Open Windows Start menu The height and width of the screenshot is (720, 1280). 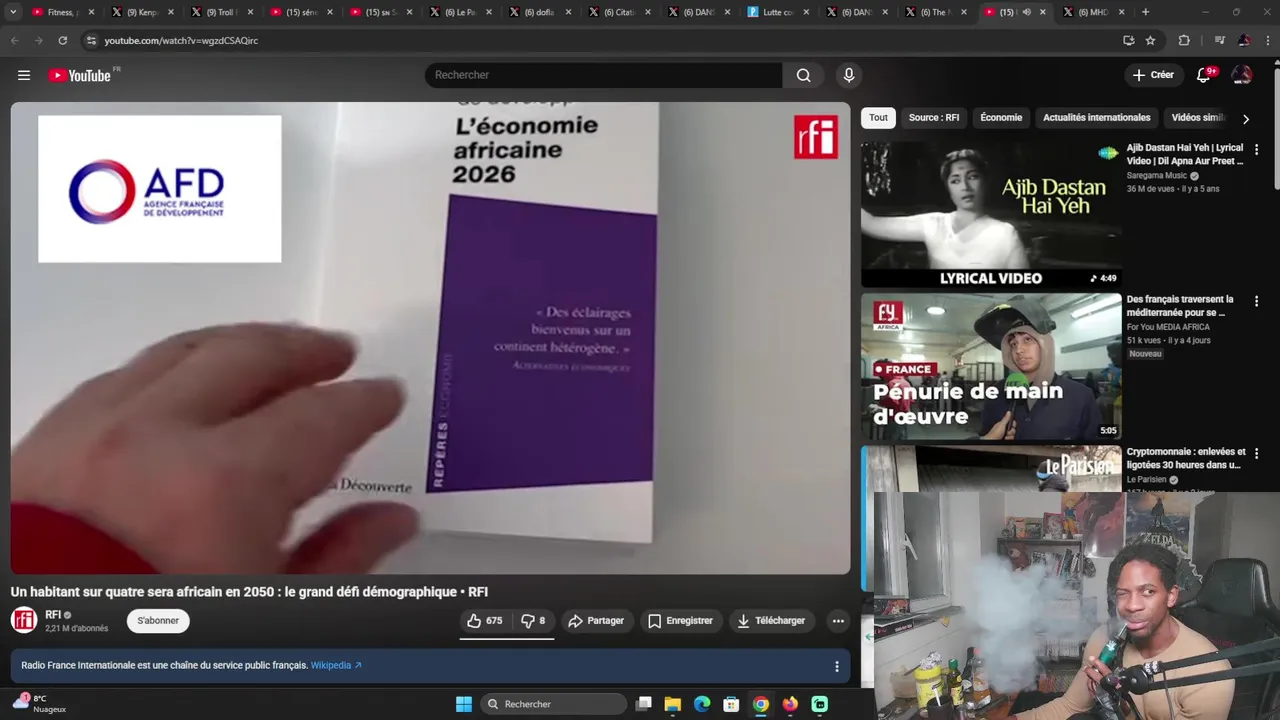(x=464, y=704)
